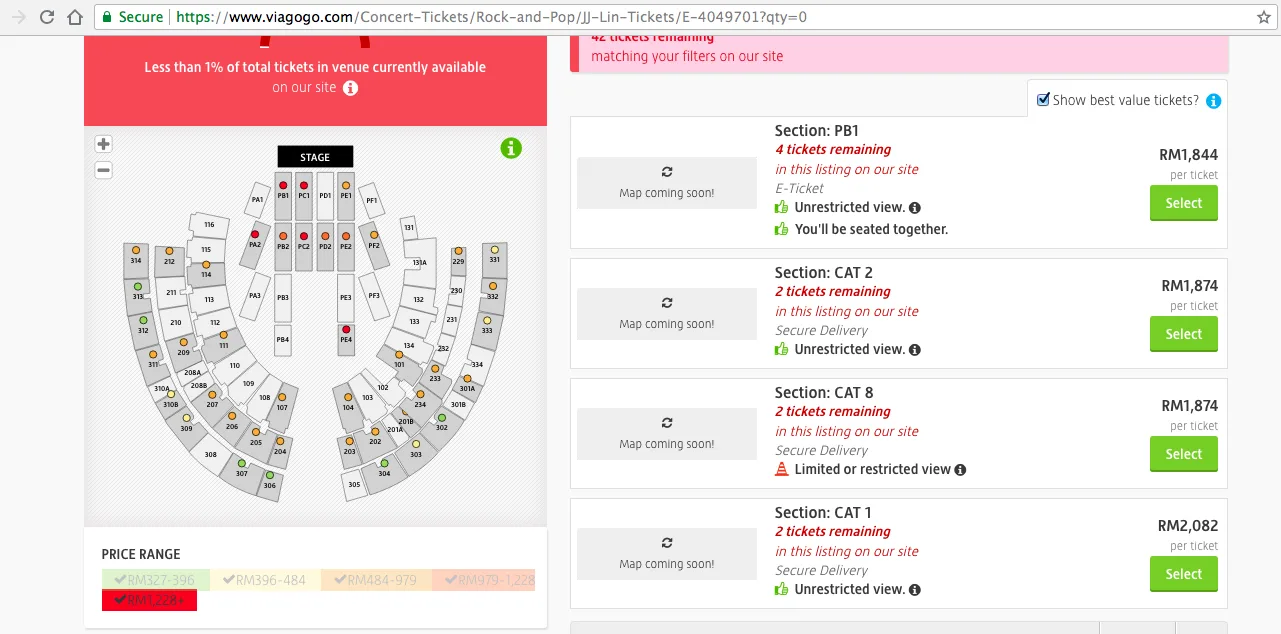This screenshot has height=634, width=1281.
Task: Open blue info icon for best value tickets
Action: pyautogui.click(x=1213, y=101)
